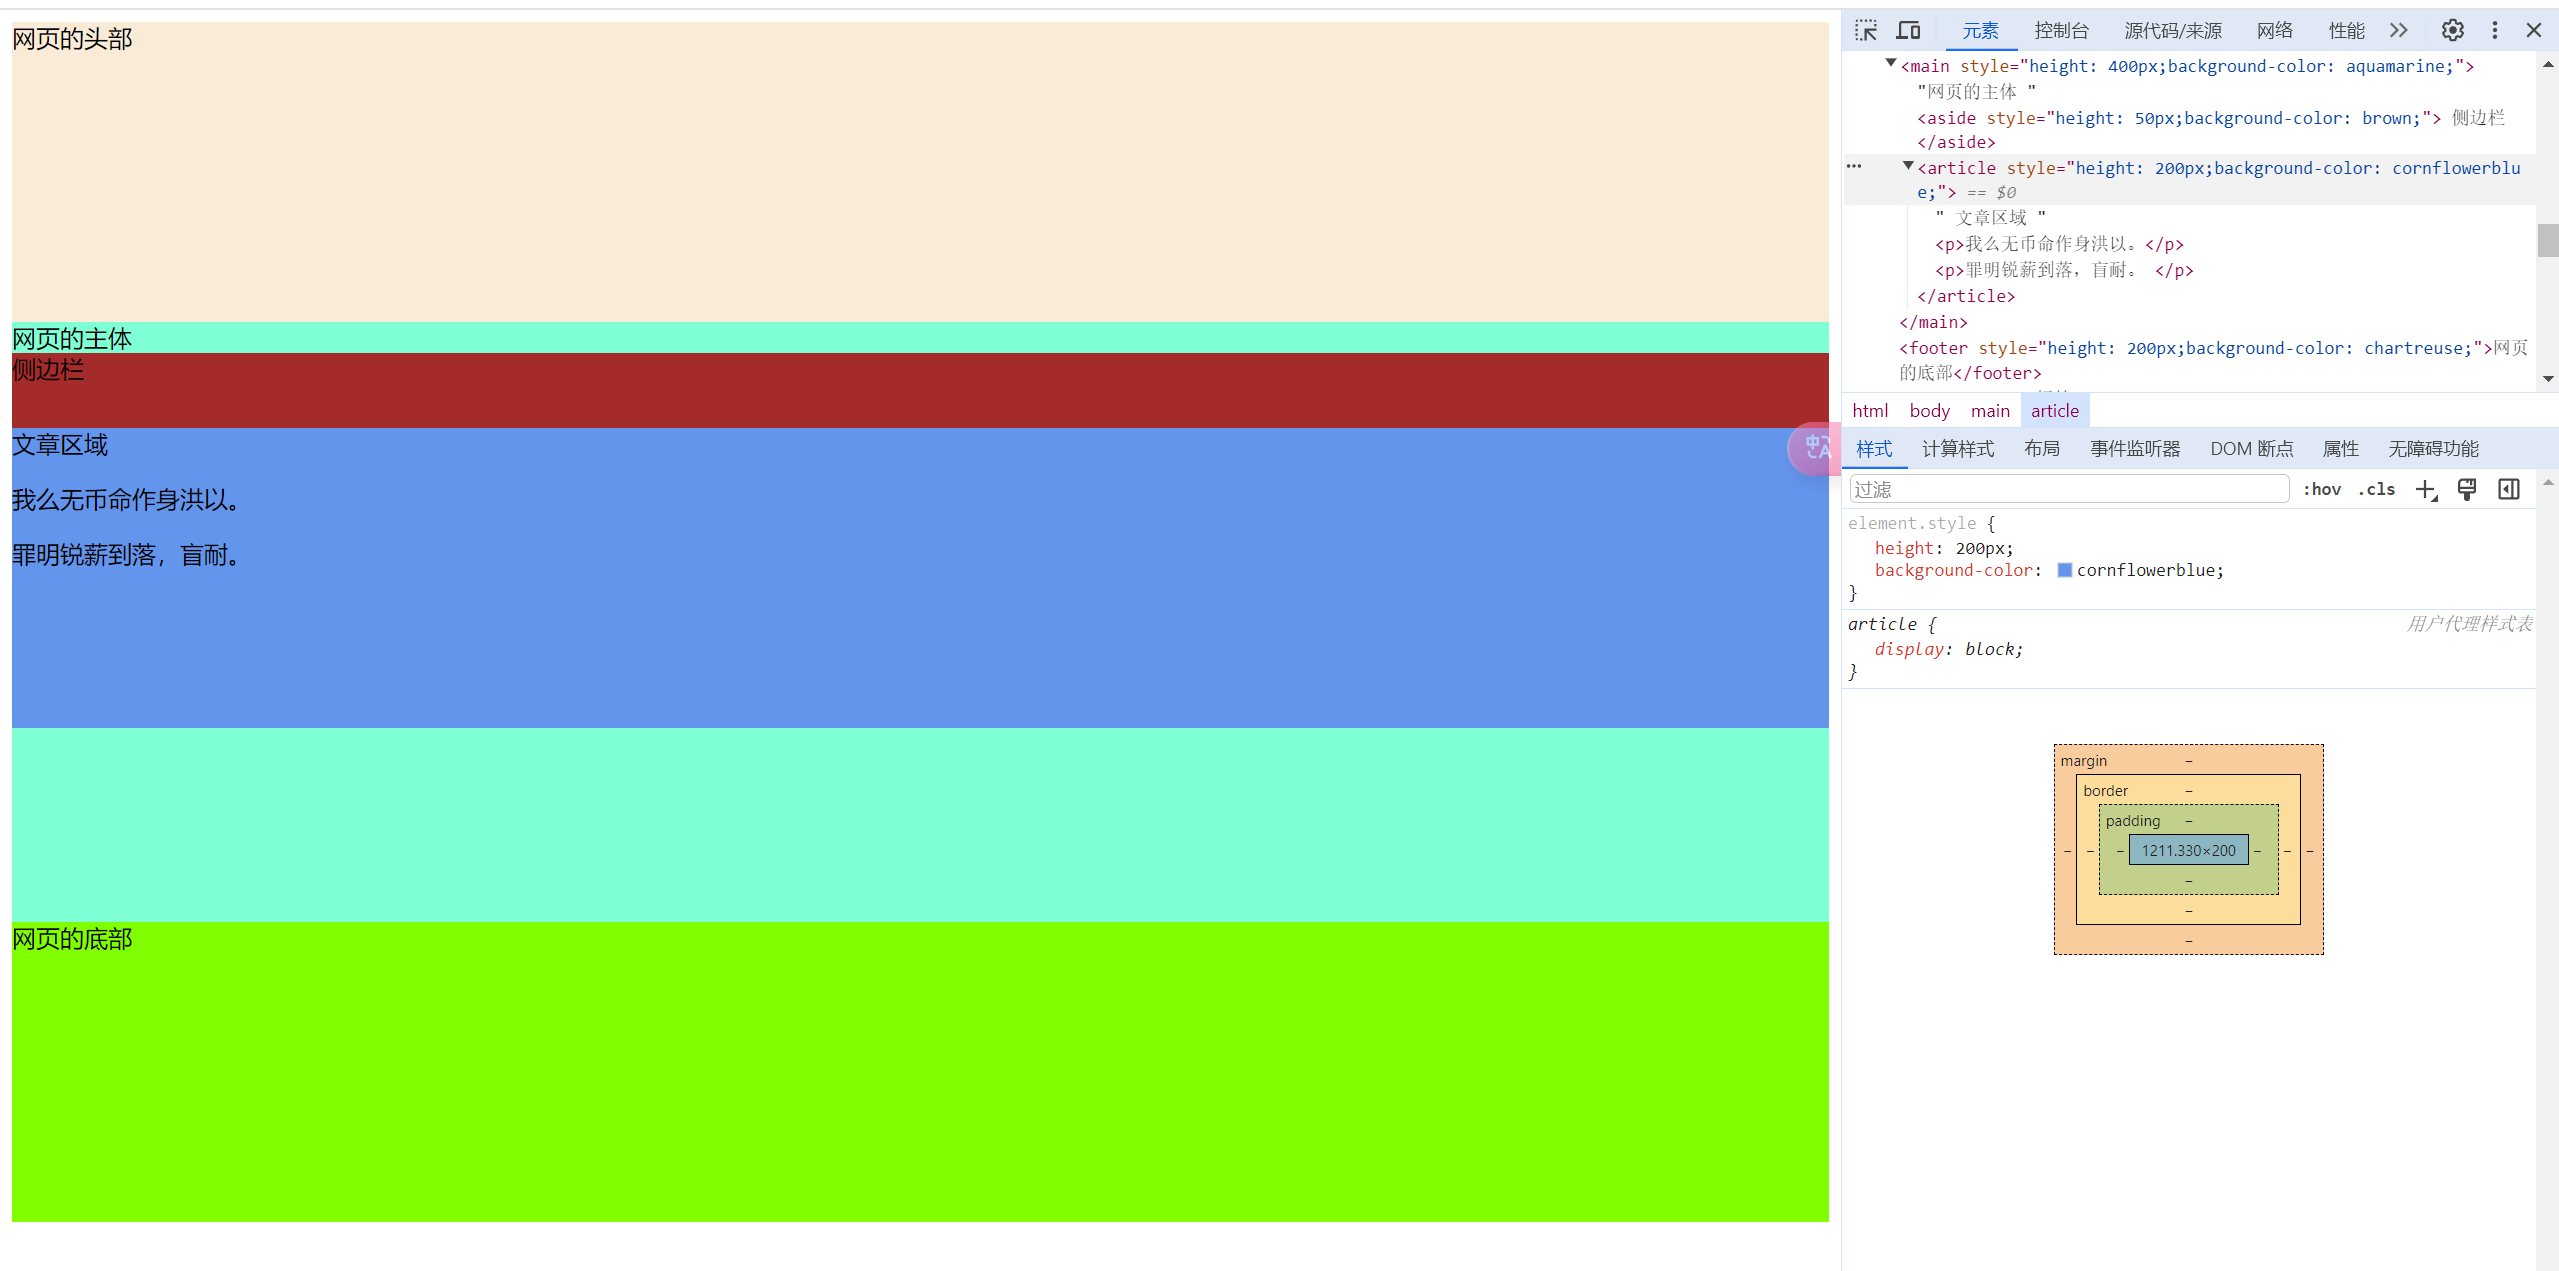Open the 计算样式 tab

tap(1957, 449)
